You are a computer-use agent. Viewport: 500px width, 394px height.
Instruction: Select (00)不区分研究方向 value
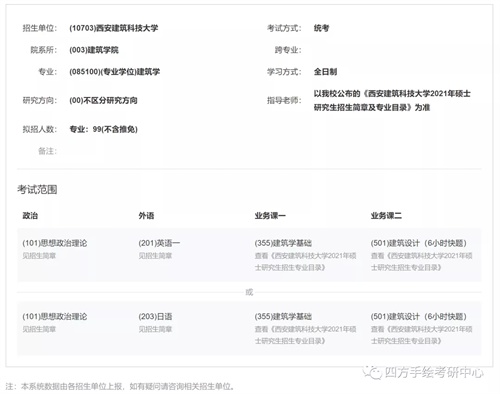click(103, 100)
